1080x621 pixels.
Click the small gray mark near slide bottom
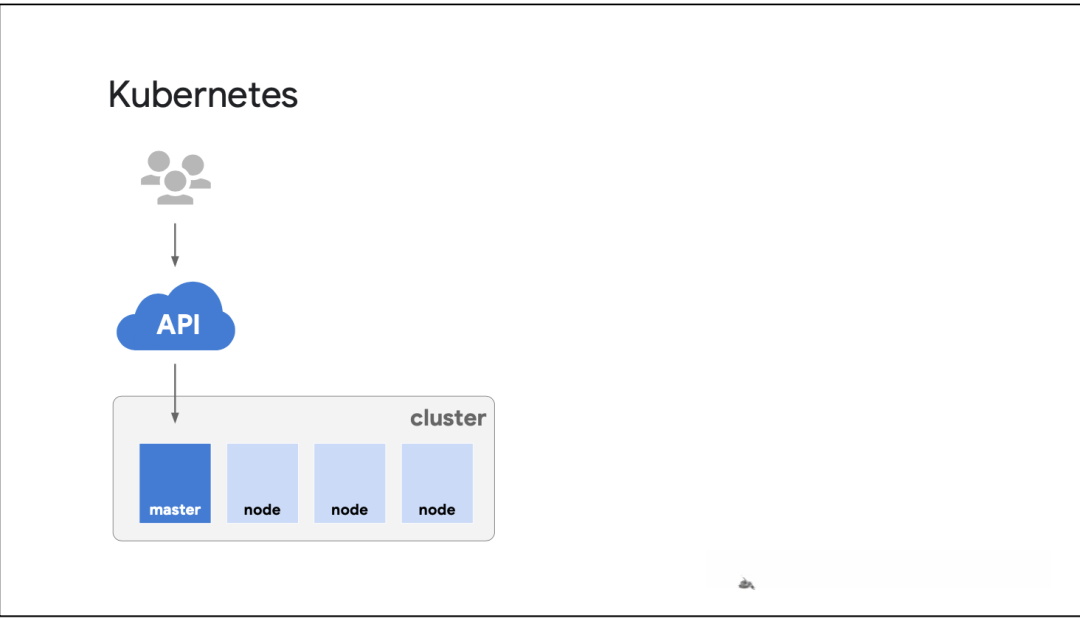[x=746, y=584]
